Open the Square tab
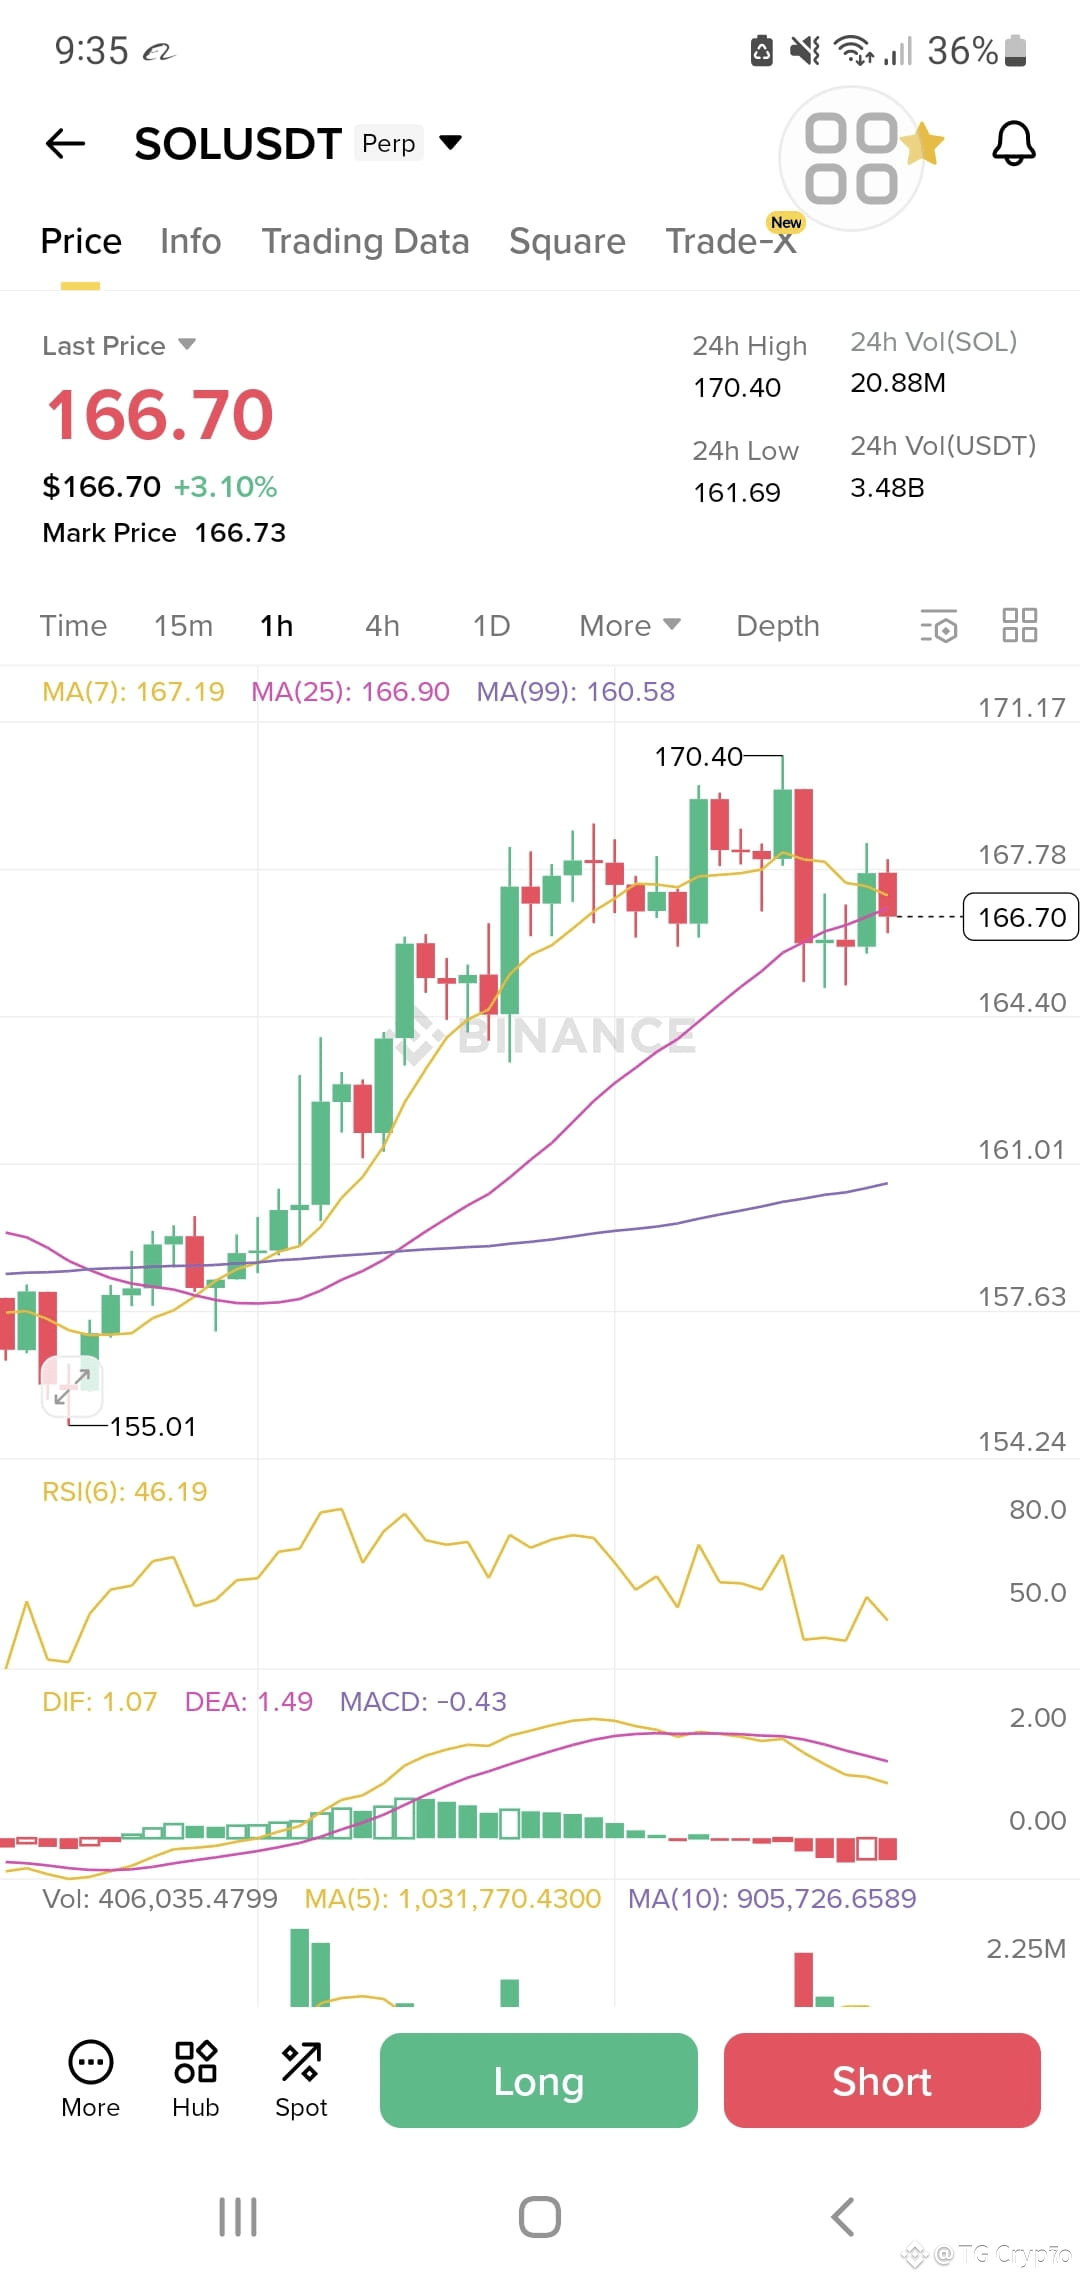This screenshot has width=1080, height=2280. [567, 241]
